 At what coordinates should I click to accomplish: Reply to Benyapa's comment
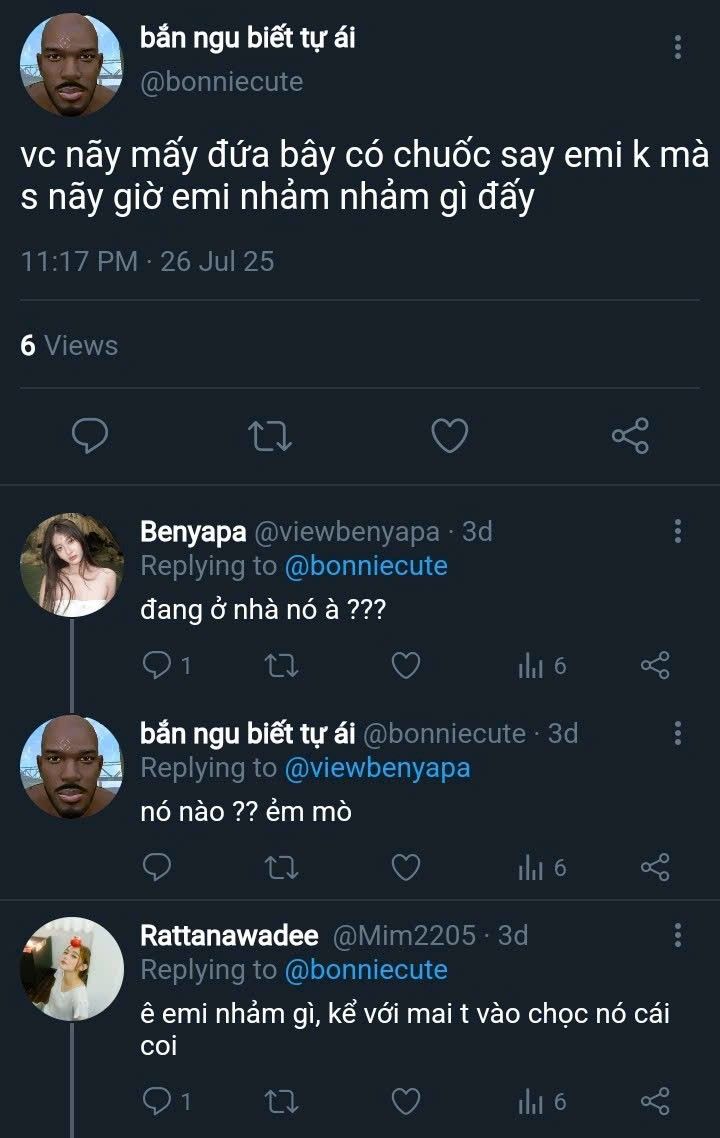(158, 666)
